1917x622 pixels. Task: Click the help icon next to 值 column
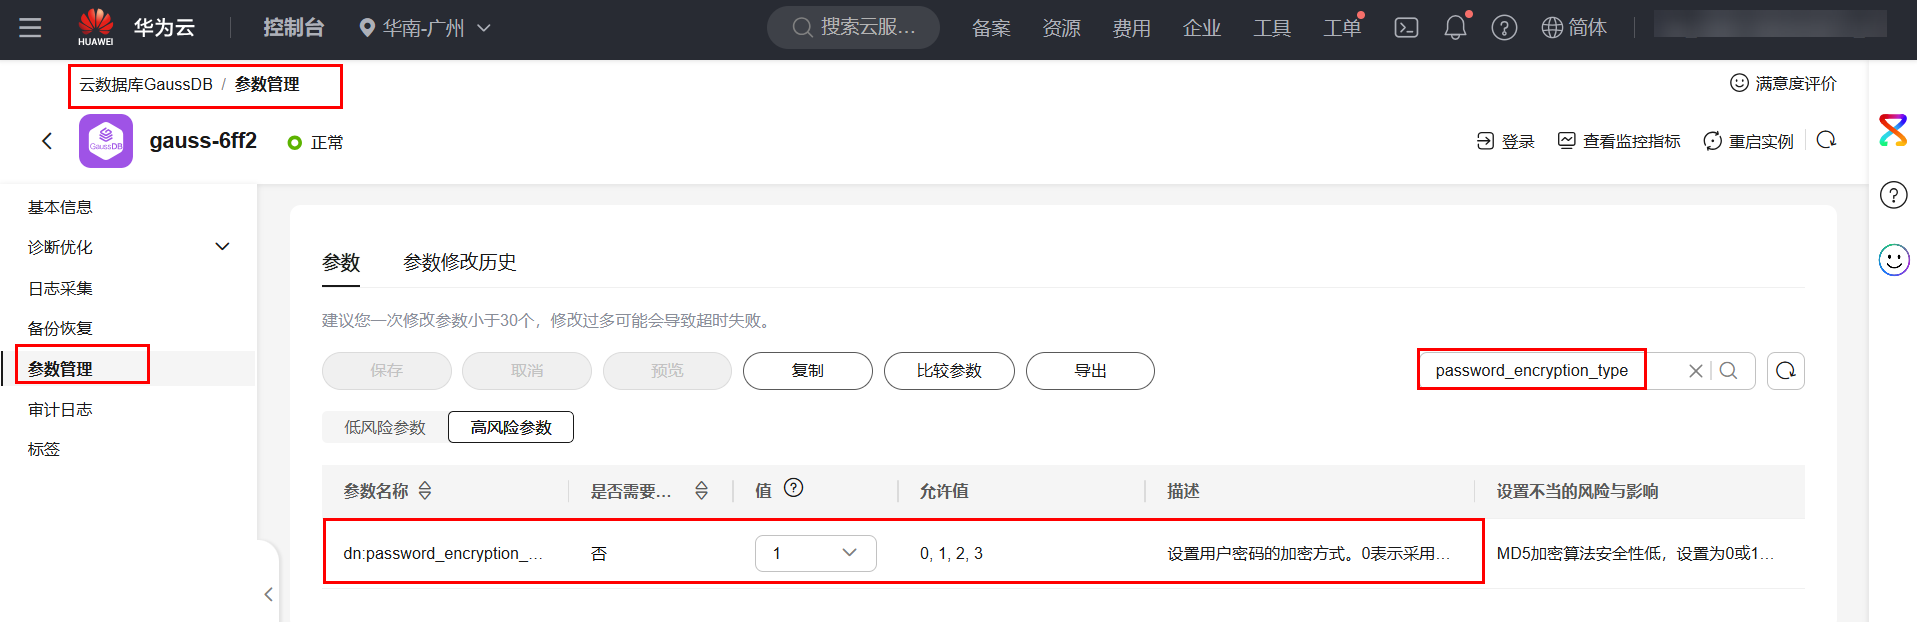[x=793, y=488]
